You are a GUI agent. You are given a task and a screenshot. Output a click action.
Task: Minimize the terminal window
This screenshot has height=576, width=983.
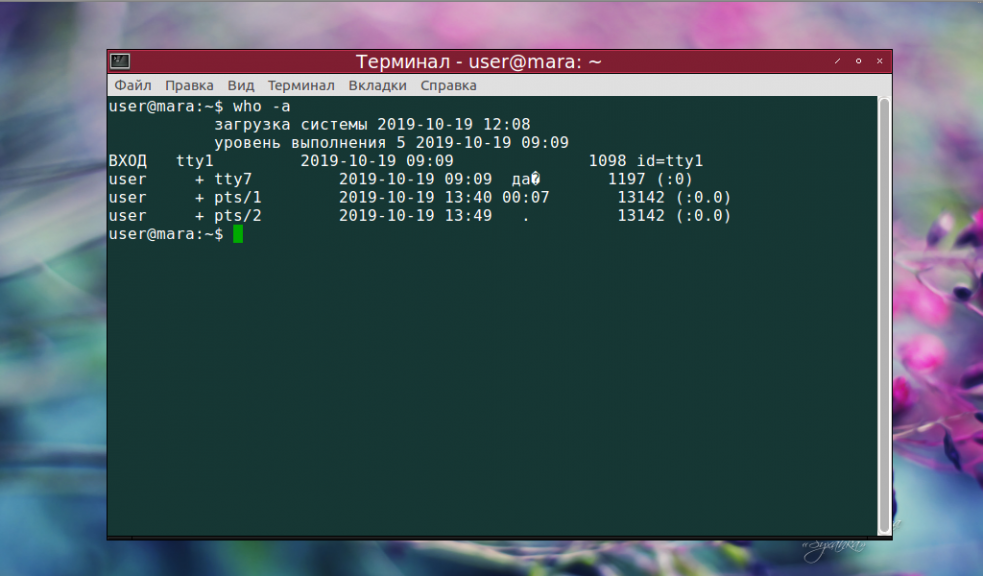pyautogui.click(x=838, y=61)
